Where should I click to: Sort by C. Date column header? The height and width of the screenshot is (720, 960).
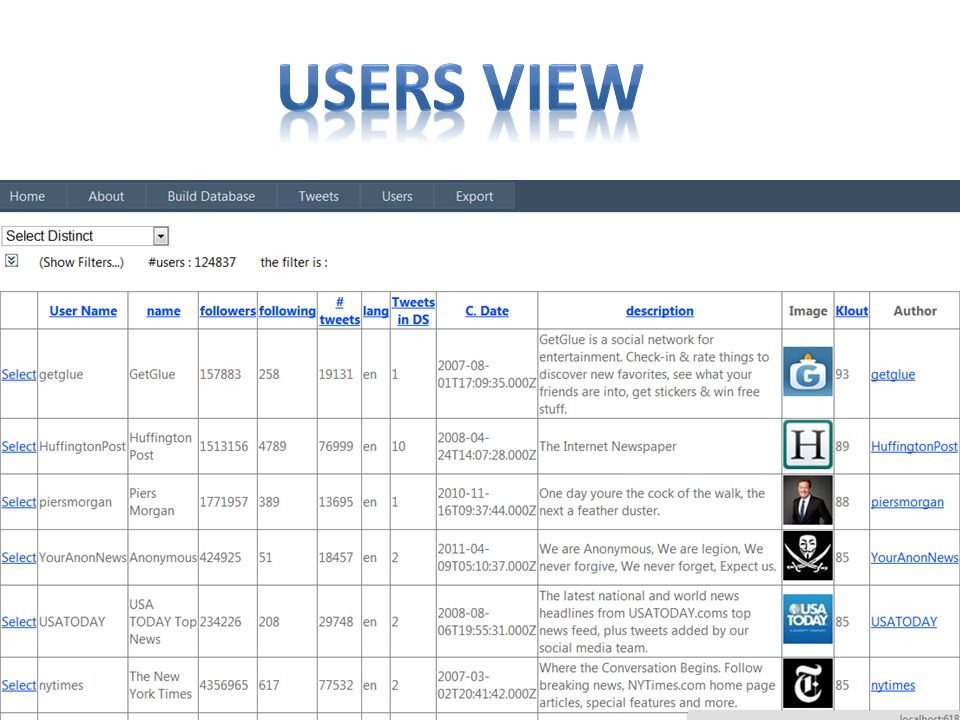(x=487, y=310)
